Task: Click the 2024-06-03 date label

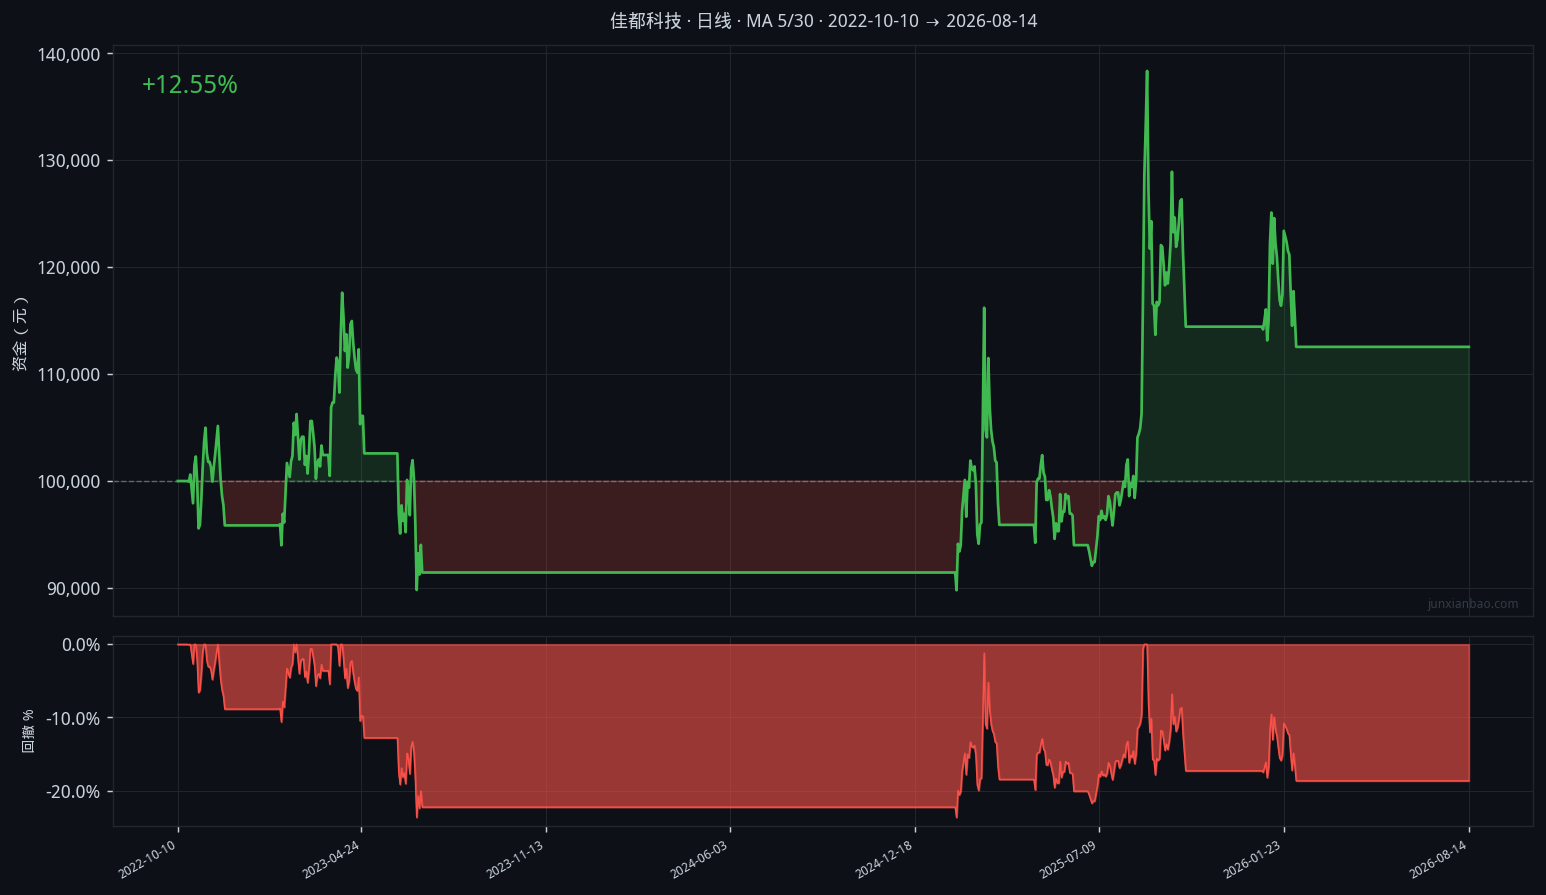Action: (699, 860)
